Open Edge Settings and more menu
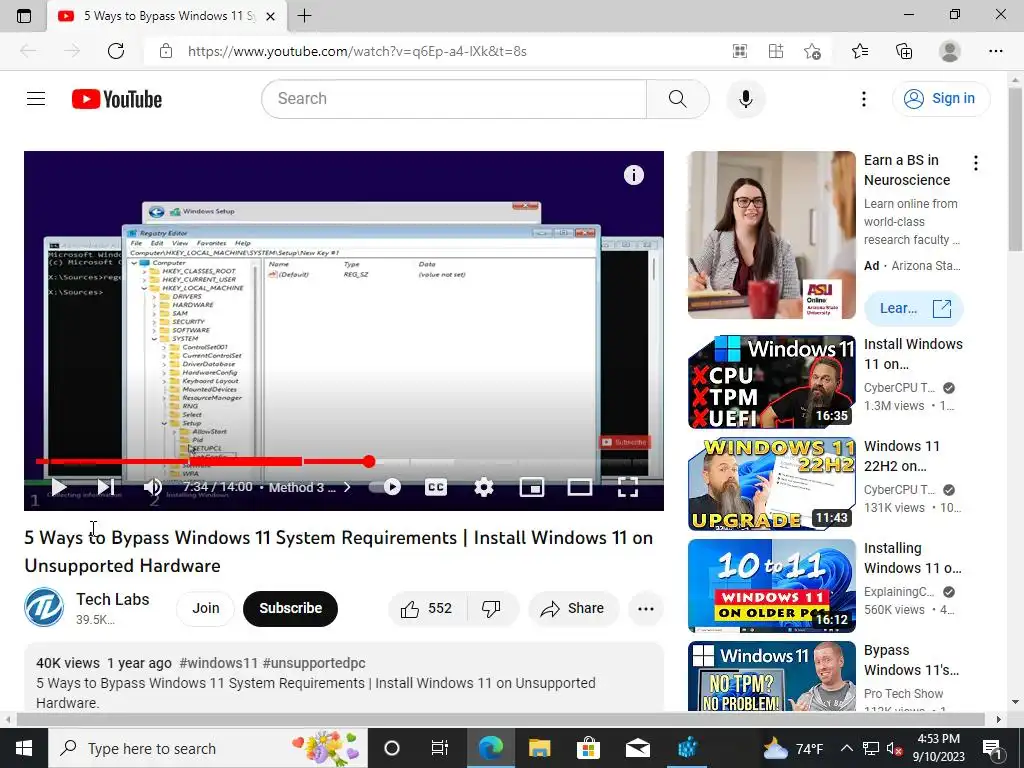This screenshot has width=1024, height=768. 995,51
